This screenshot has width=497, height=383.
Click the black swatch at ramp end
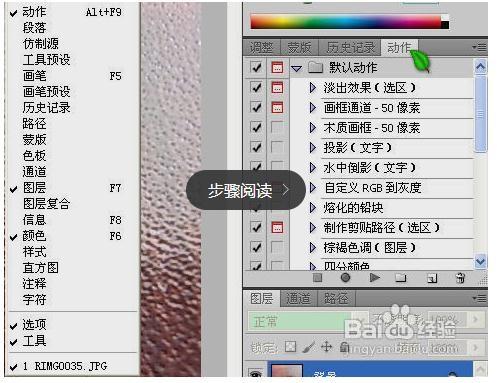(445, 25)
